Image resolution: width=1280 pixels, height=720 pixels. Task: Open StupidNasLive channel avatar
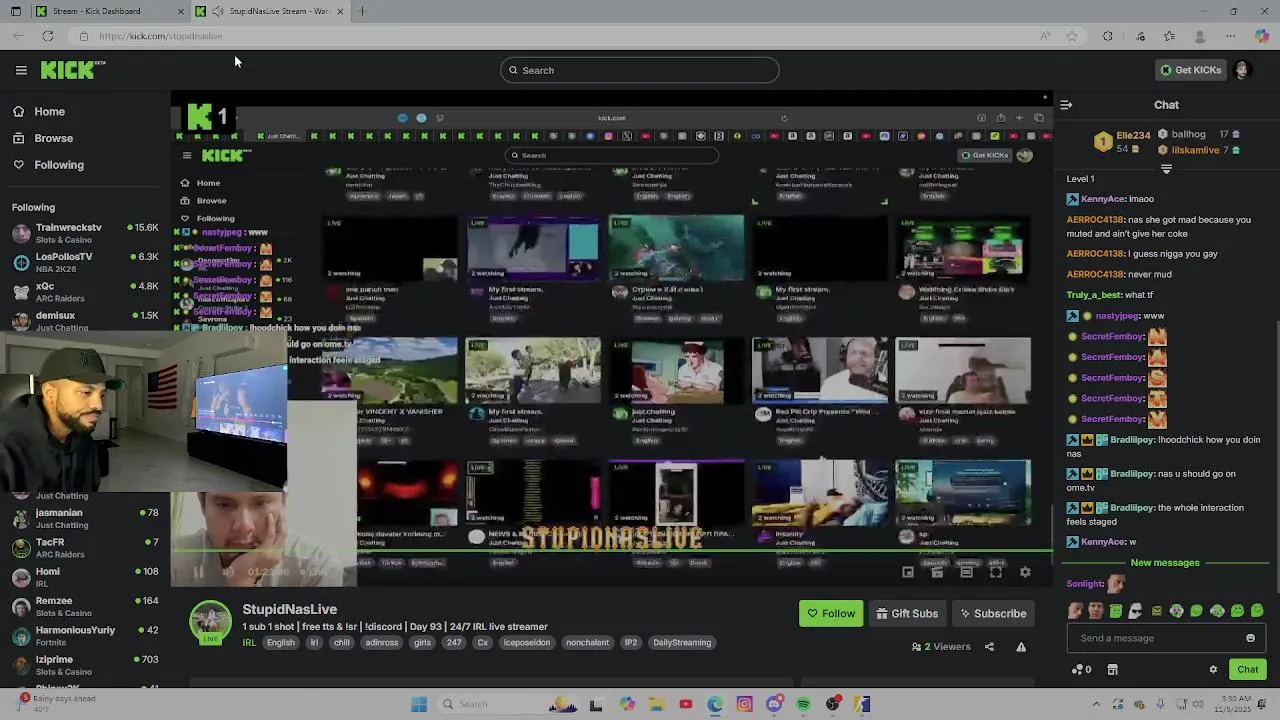(x=211, y=621)
